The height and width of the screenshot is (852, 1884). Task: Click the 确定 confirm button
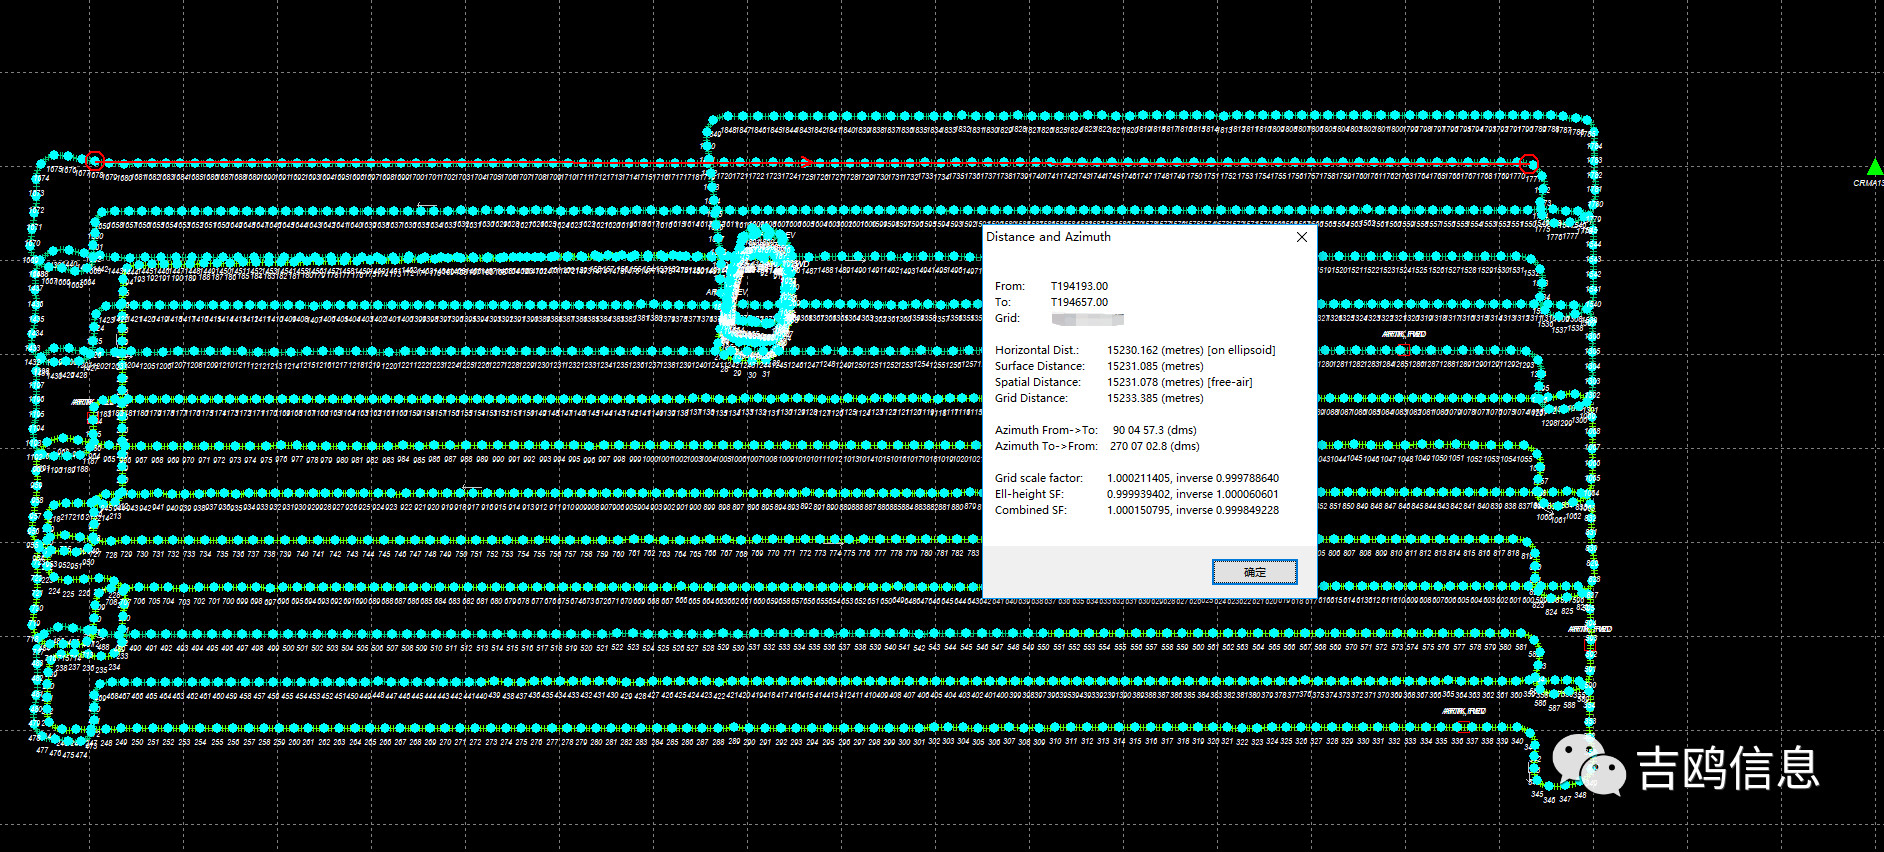[1254, 572]
